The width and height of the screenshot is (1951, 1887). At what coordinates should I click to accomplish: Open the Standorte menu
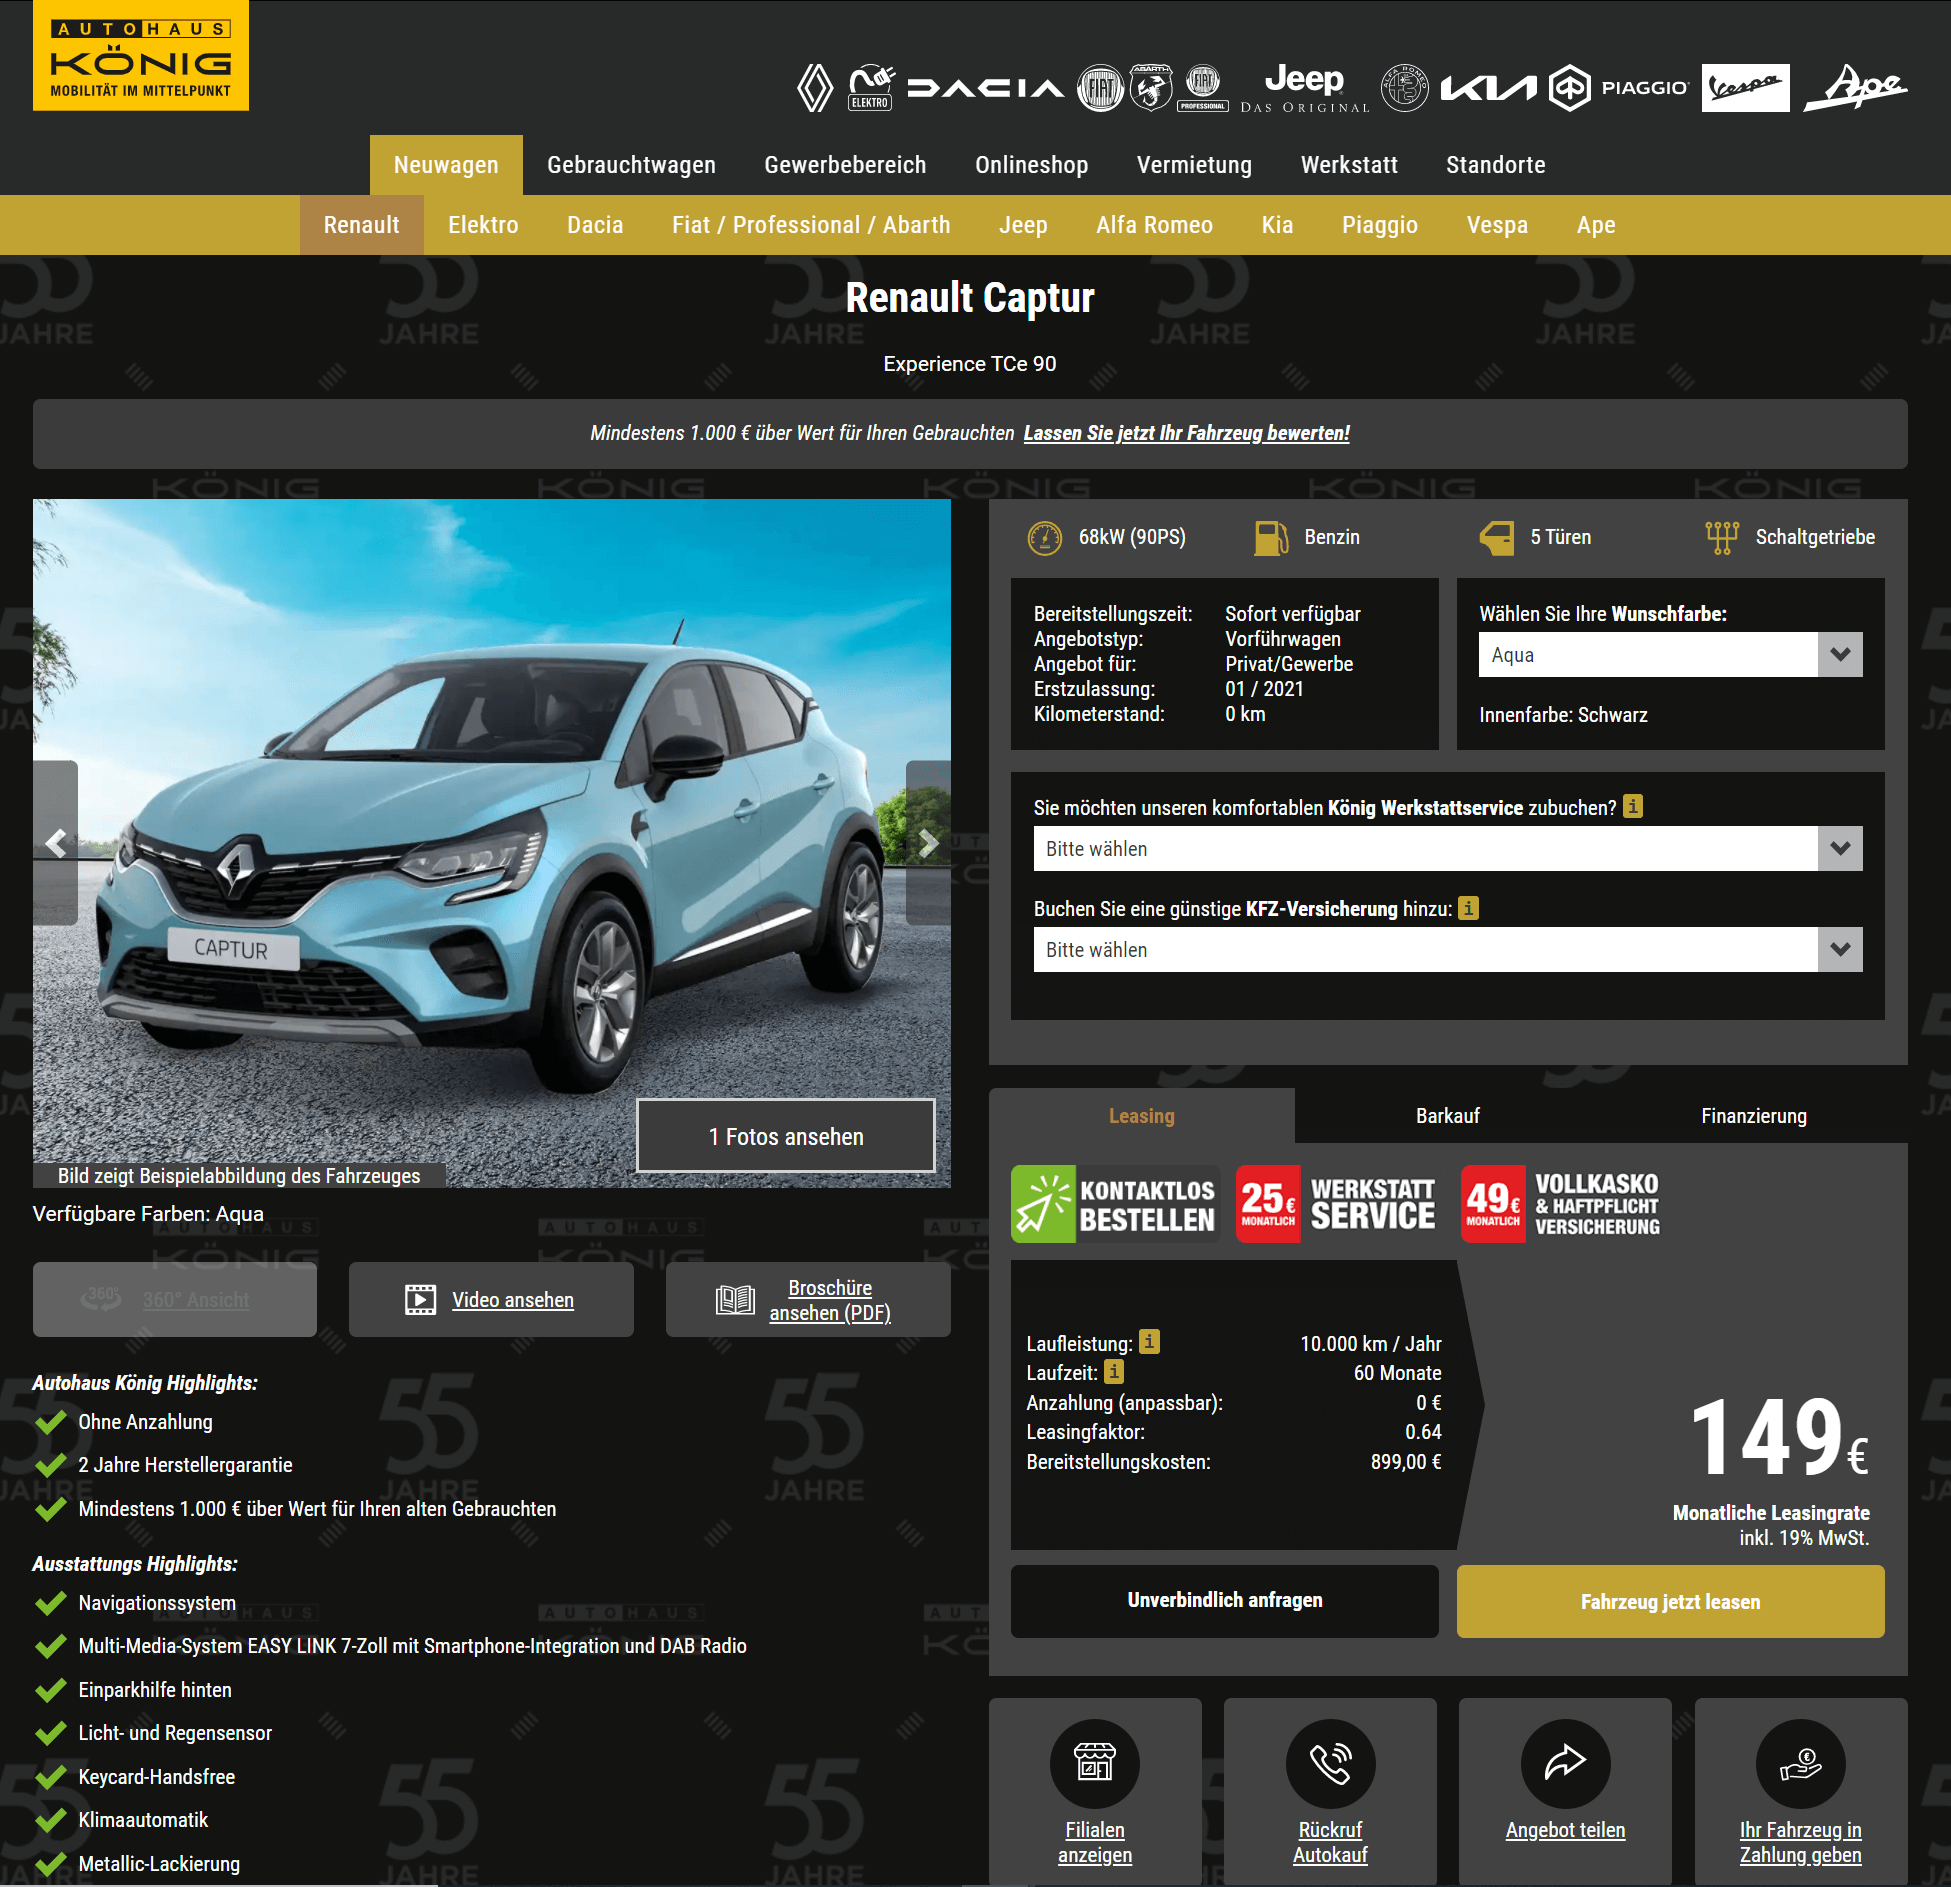coord(1495,165)
